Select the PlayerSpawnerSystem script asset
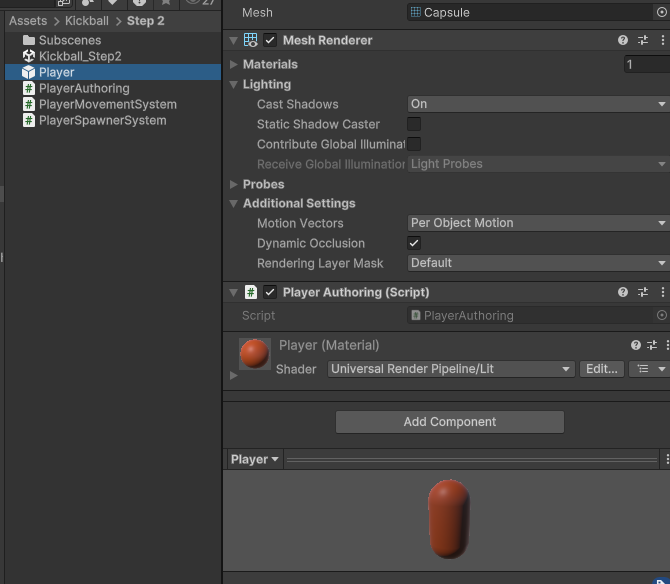The height and width of the screenshot is (584, 670). (x=94, y=120)
